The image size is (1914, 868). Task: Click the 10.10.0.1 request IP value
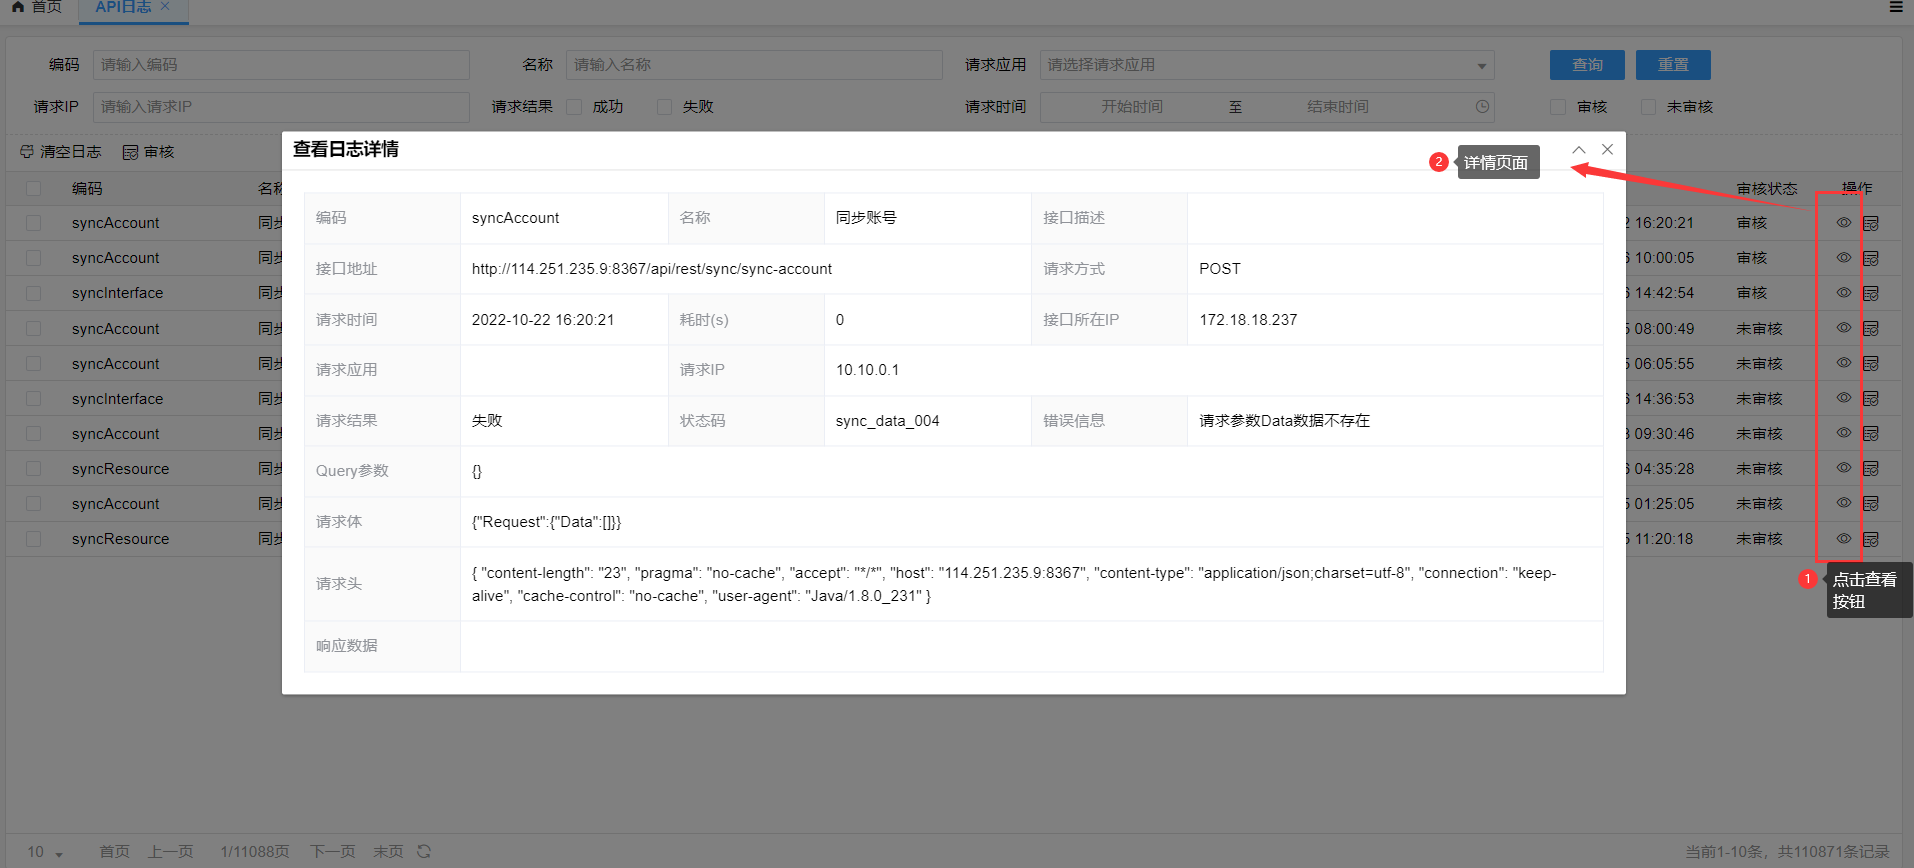868,370
